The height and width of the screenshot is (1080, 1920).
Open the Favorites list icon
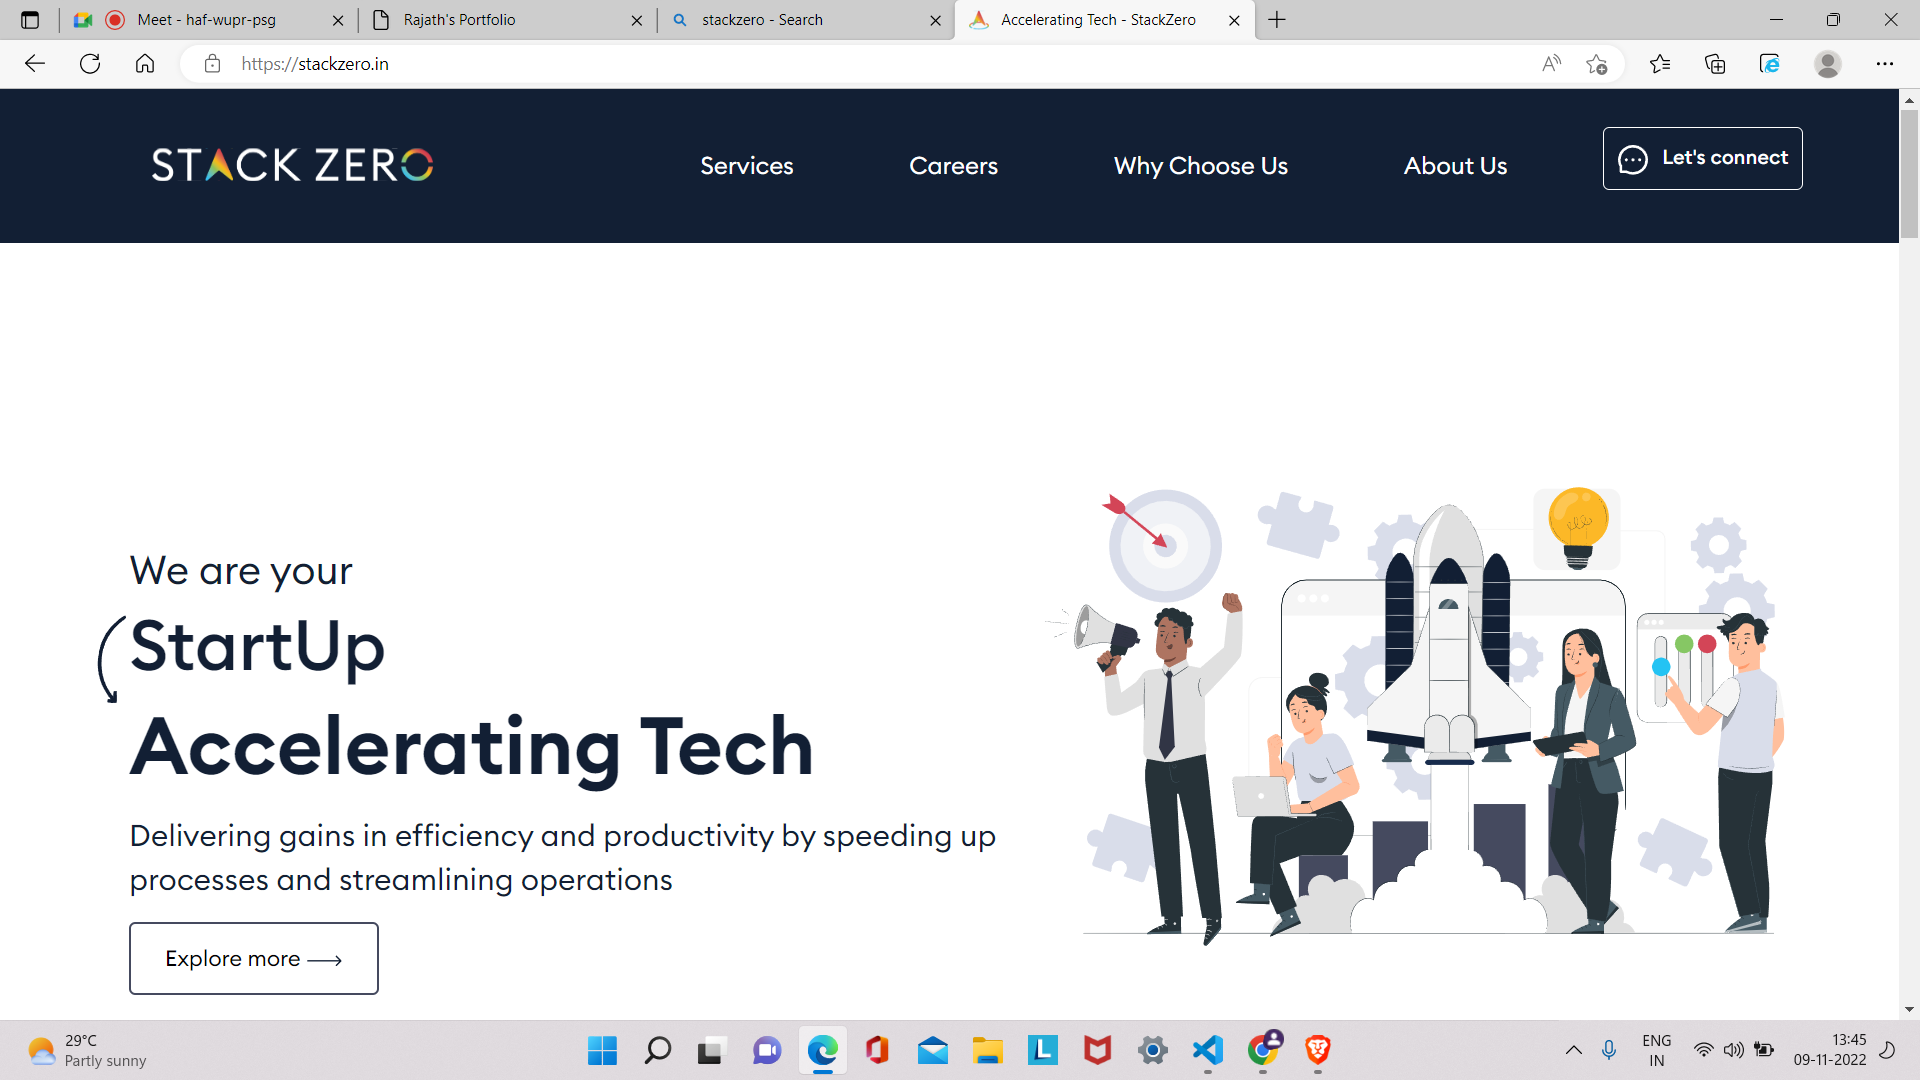click(1660, 64)
